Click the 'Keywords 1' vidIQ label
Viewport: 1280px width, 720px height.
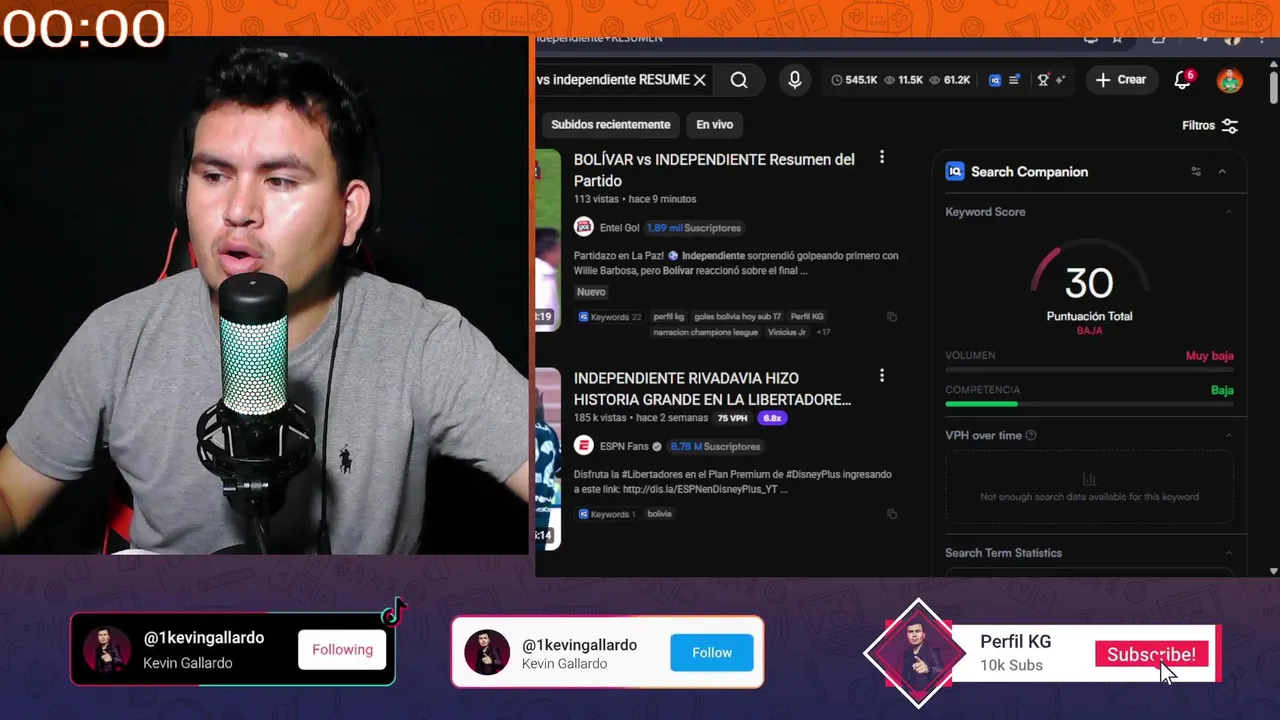607,514
